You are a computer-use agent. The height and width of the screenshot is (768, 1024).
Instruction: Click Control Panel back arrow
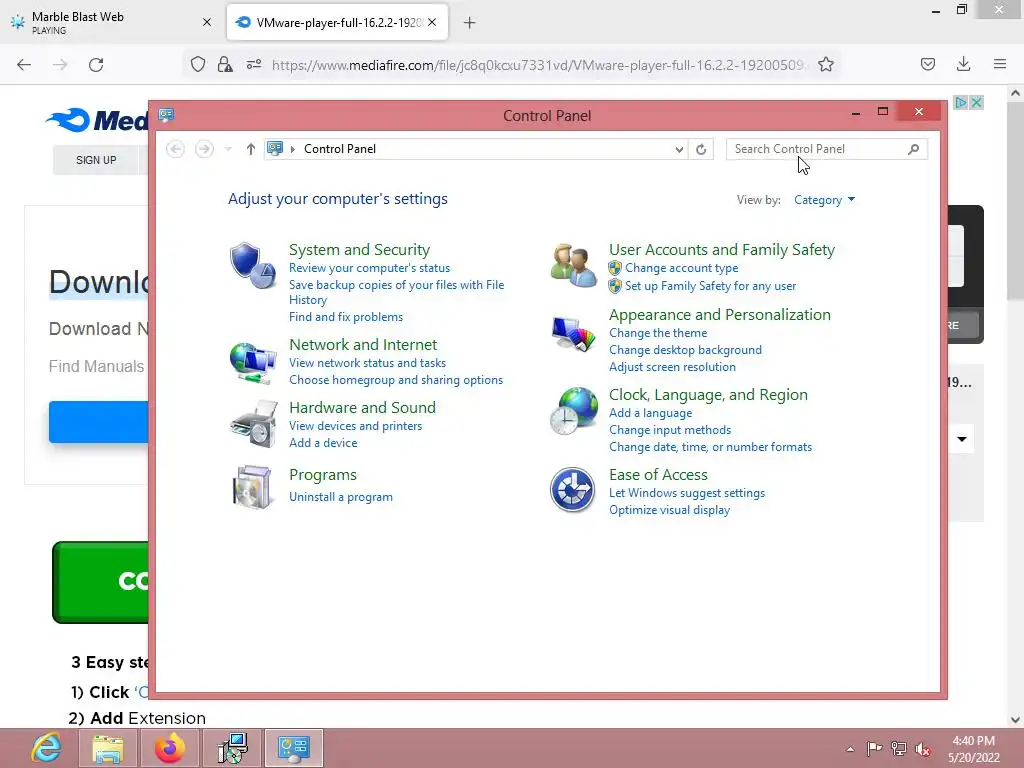pyautogui.click(x=175, y=149)
